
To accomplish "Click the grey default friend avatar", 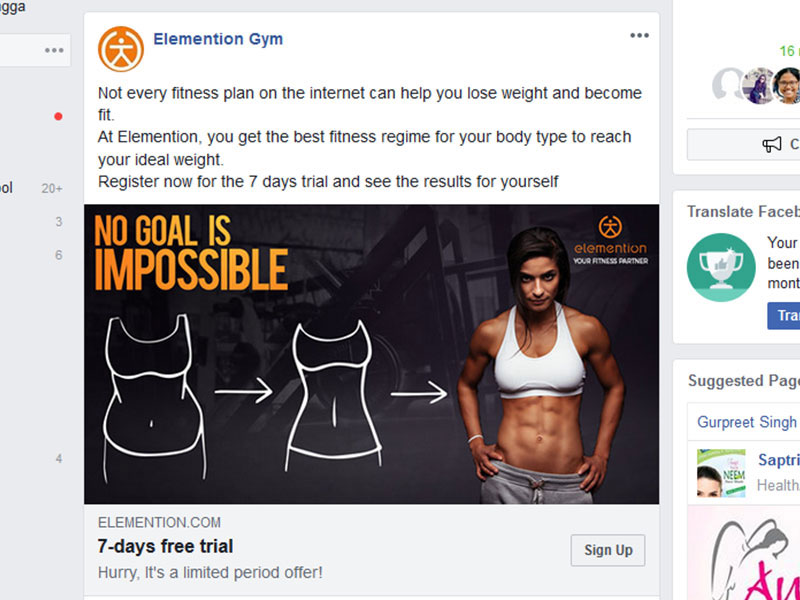I will tap(727, 84).
